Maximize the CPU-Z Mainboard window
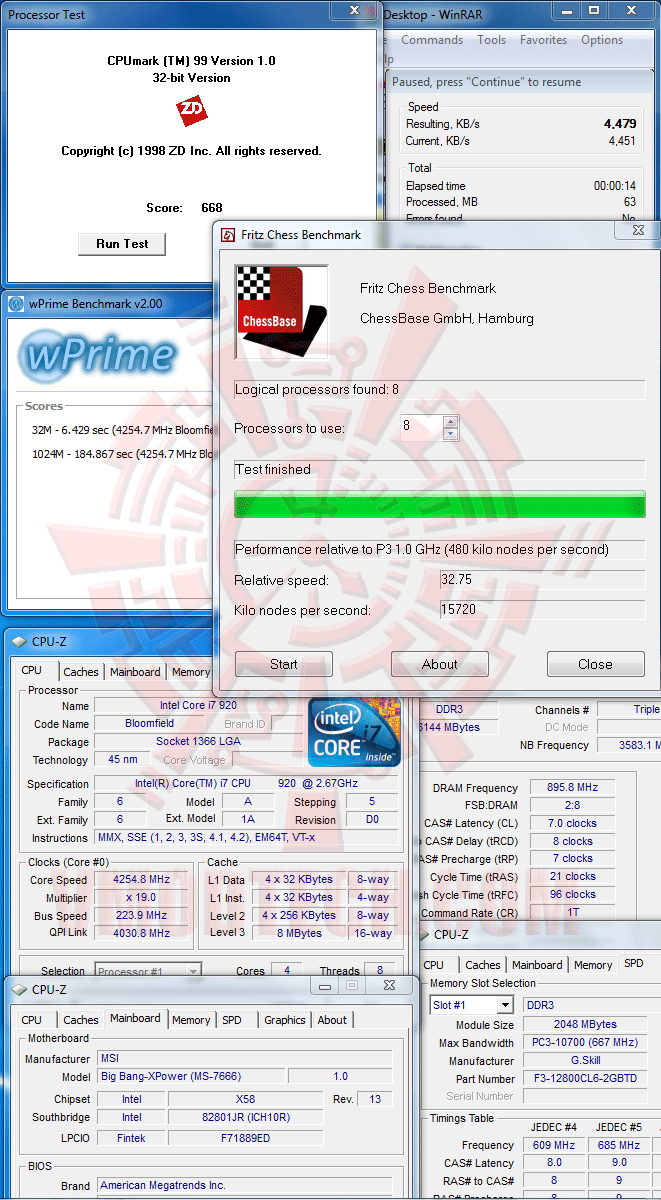This screenshot has width=661, height=1200. coord(352,985)
